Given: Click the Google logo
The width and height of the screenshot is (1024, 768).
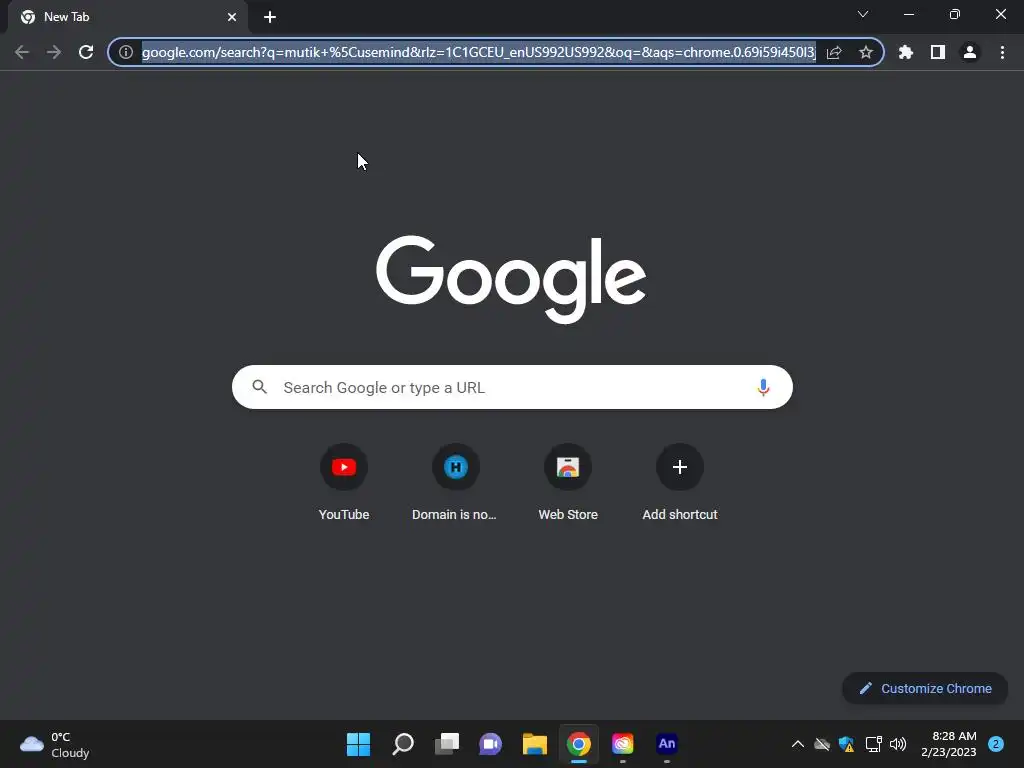Looking at the screenshot, I should pyautogui.click(x=511, y=279).
